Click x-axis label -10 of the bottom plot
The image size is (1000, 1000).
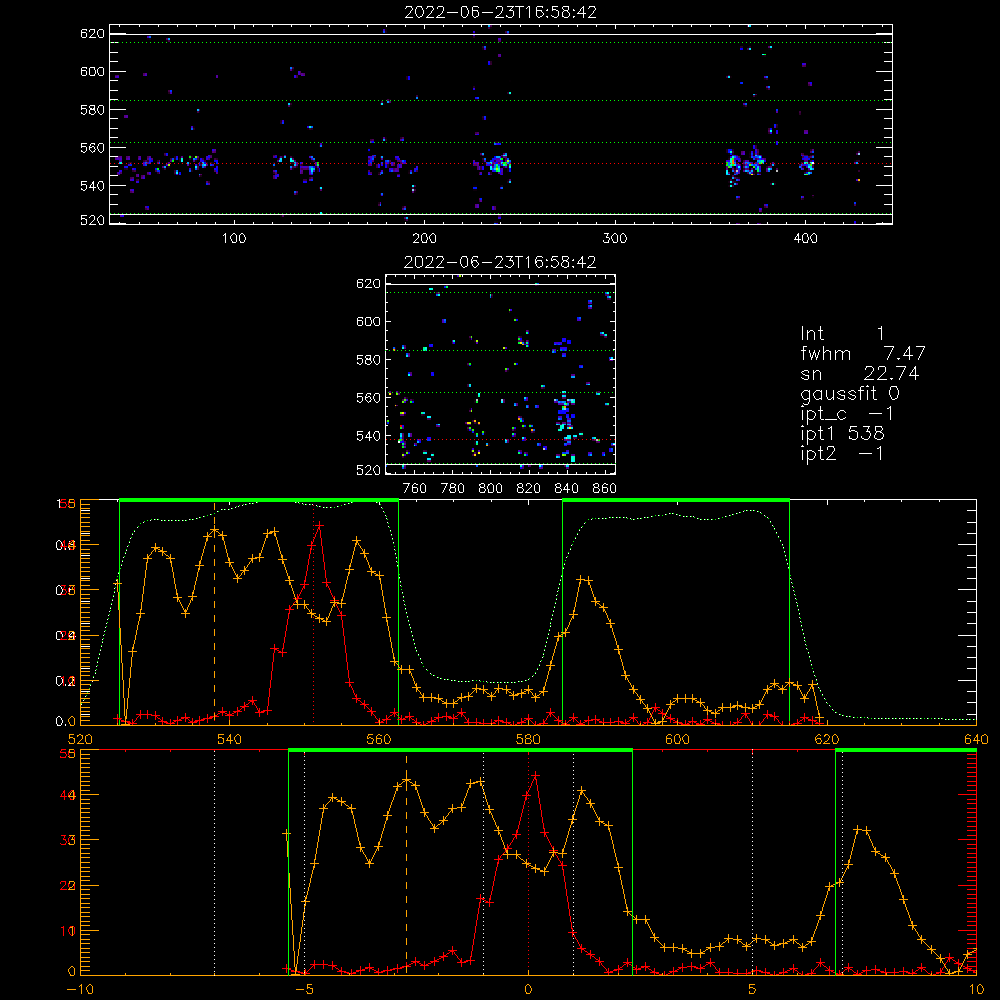tap(80, 990)
